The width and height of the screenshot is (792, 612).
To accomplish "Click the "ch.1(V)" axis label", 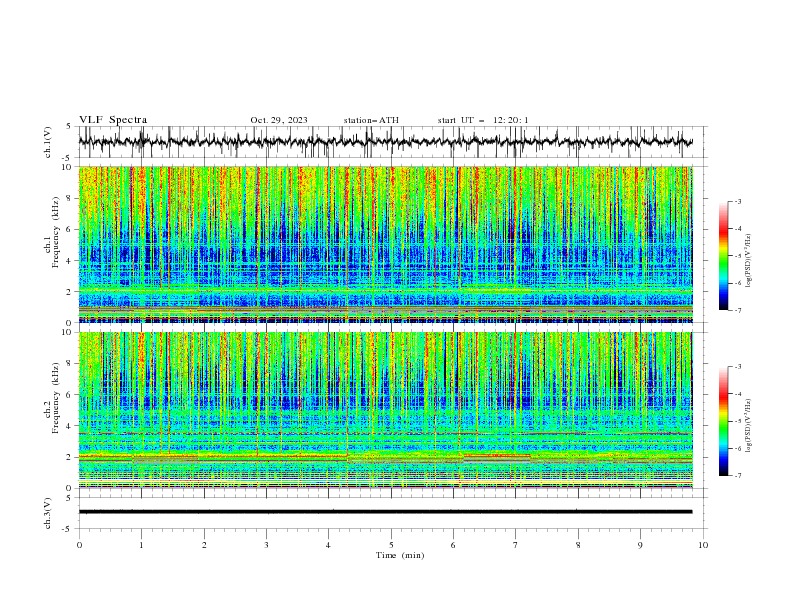I will pos(48,142).
